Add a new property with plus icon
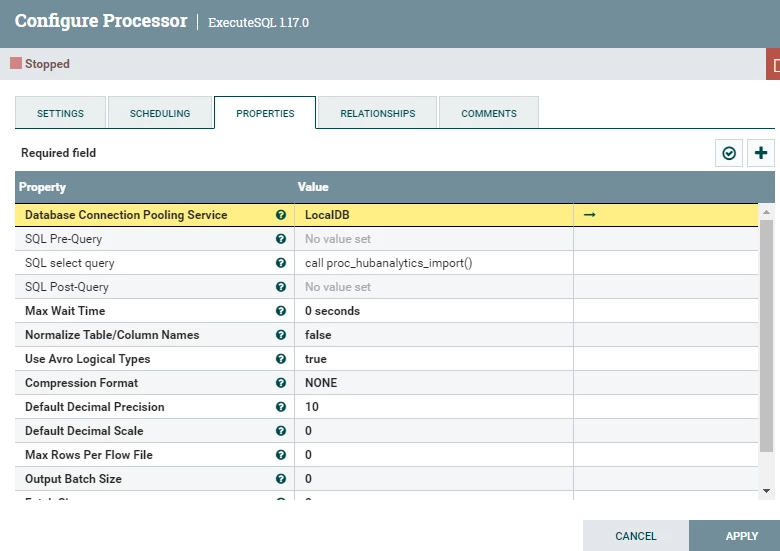 coord(761,153)
